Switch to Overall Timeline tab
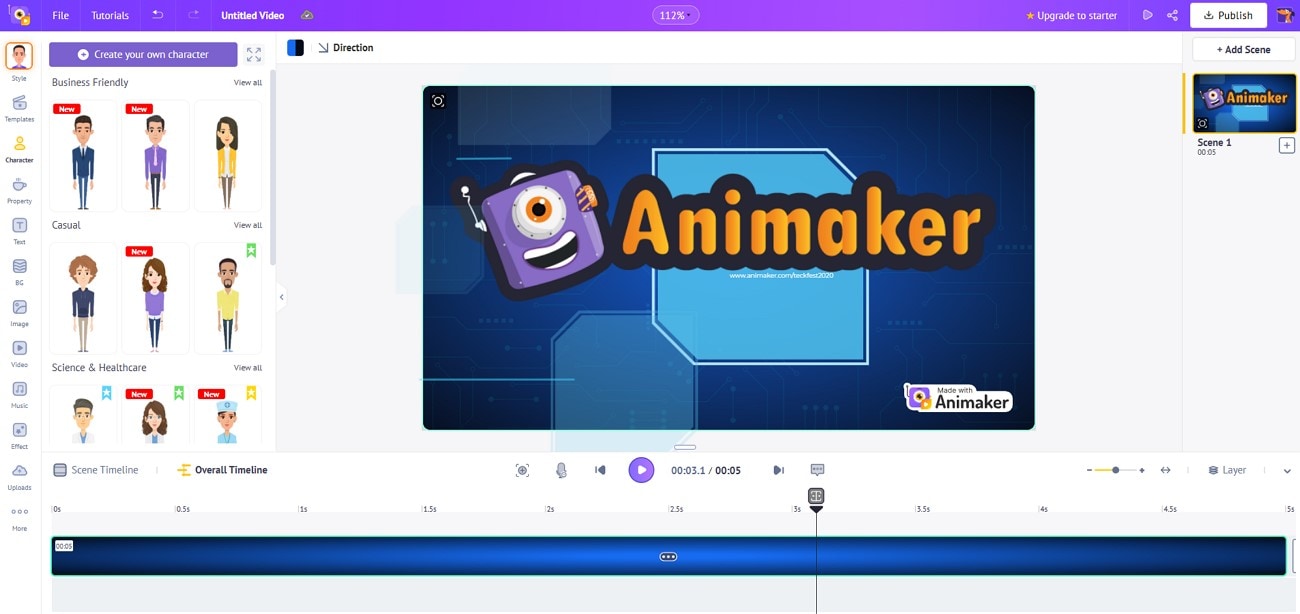Screen dimensions: 1300x614 coord(222,470)
